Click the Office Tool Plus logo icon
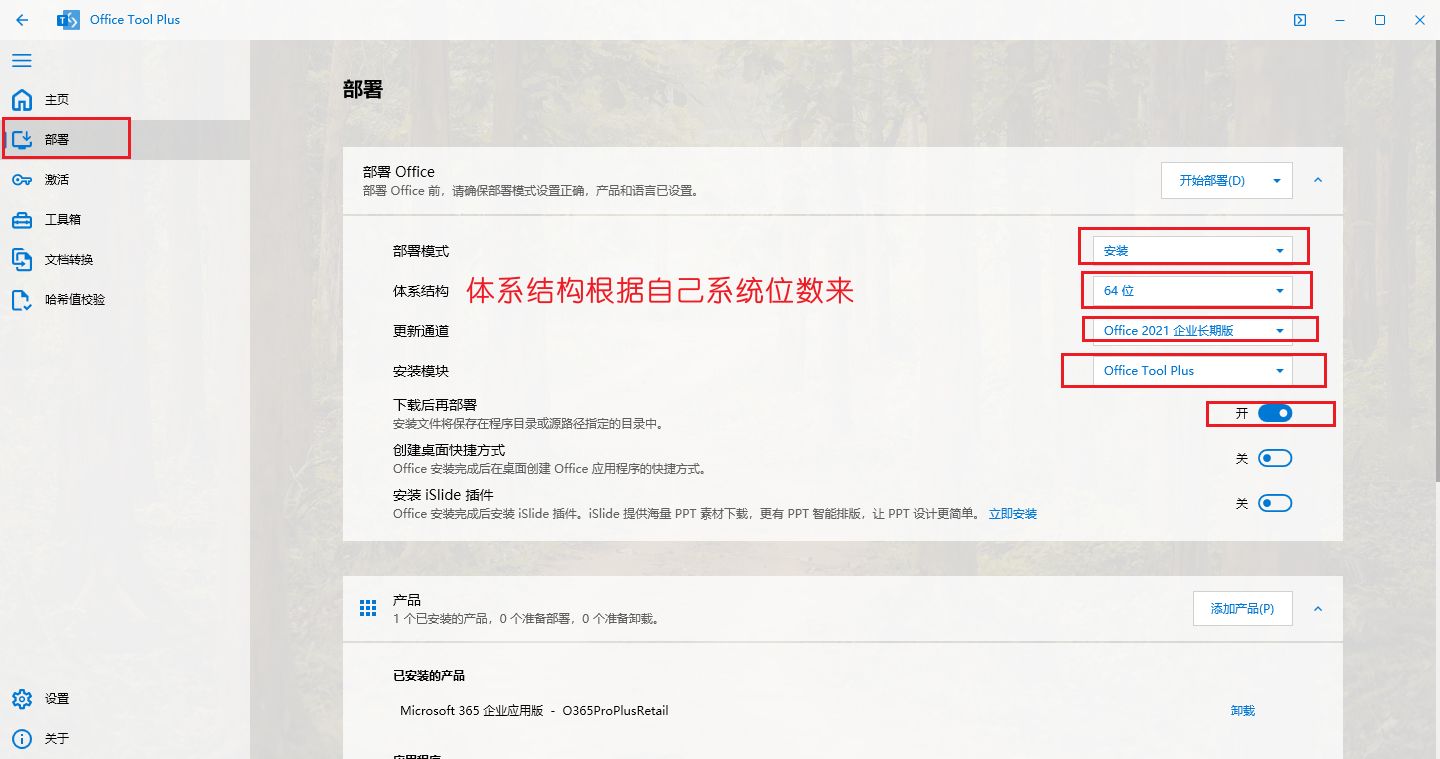This screenshot has height=759, width=1440. tap(68, 20)
